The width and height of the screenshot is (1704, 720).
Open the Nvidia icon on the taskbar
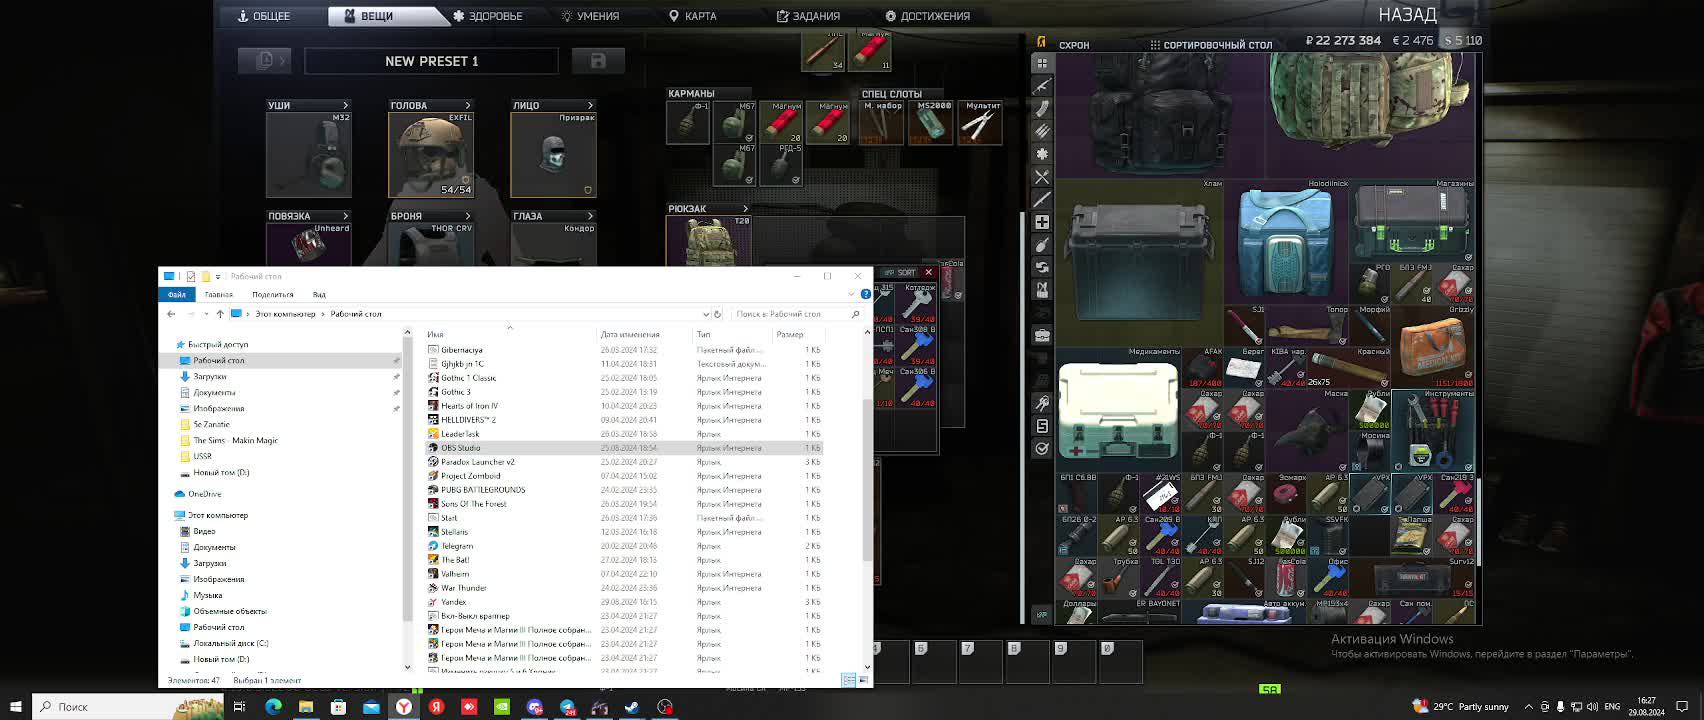[502, 707]
